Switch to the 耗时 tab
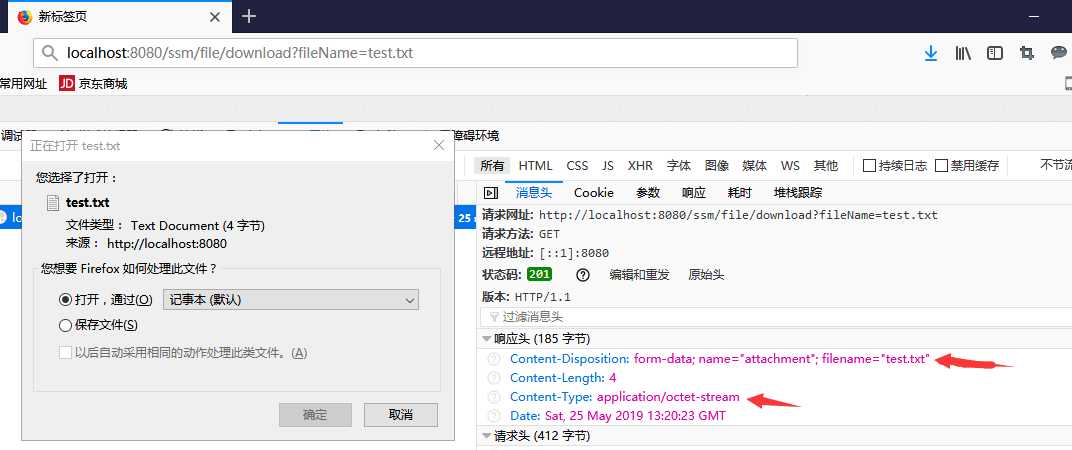 [x=740, y=193]
